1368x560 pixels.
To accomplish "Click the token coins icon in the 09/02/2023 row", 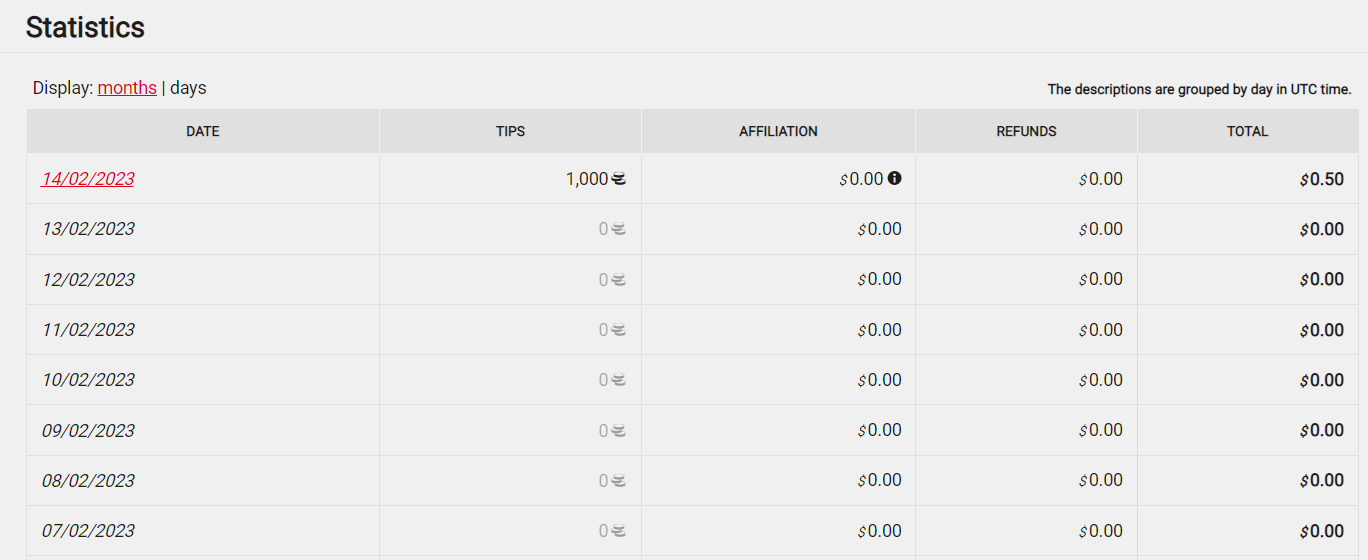I will tap(619, 431).
